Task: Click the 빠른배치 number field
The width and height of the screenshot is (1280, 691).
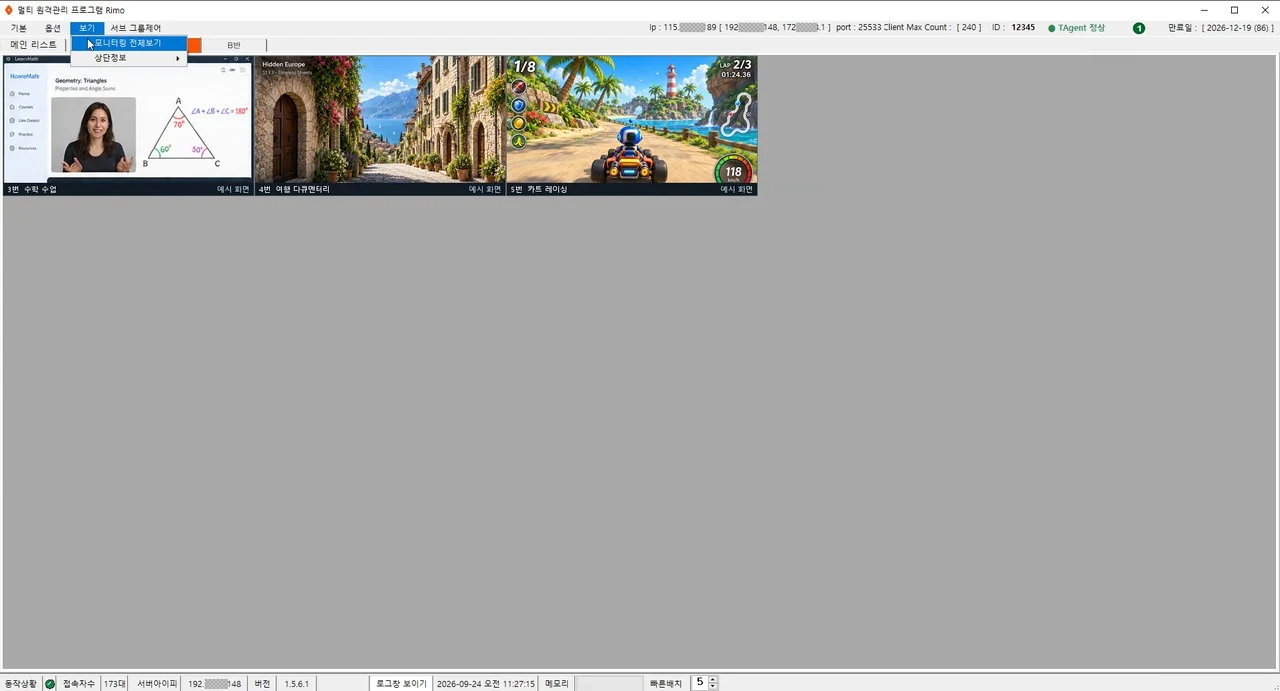Action: pyautogui.click(x=699, y=683)
